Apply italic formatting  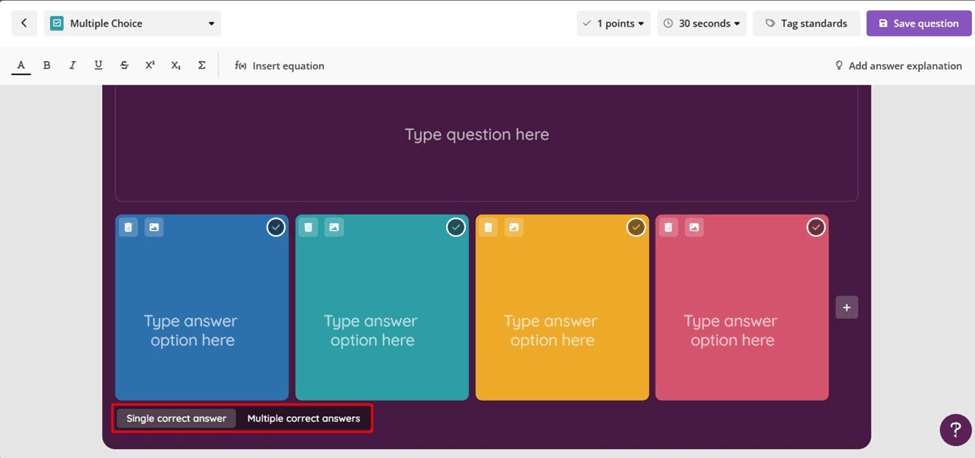pos(72,65)
